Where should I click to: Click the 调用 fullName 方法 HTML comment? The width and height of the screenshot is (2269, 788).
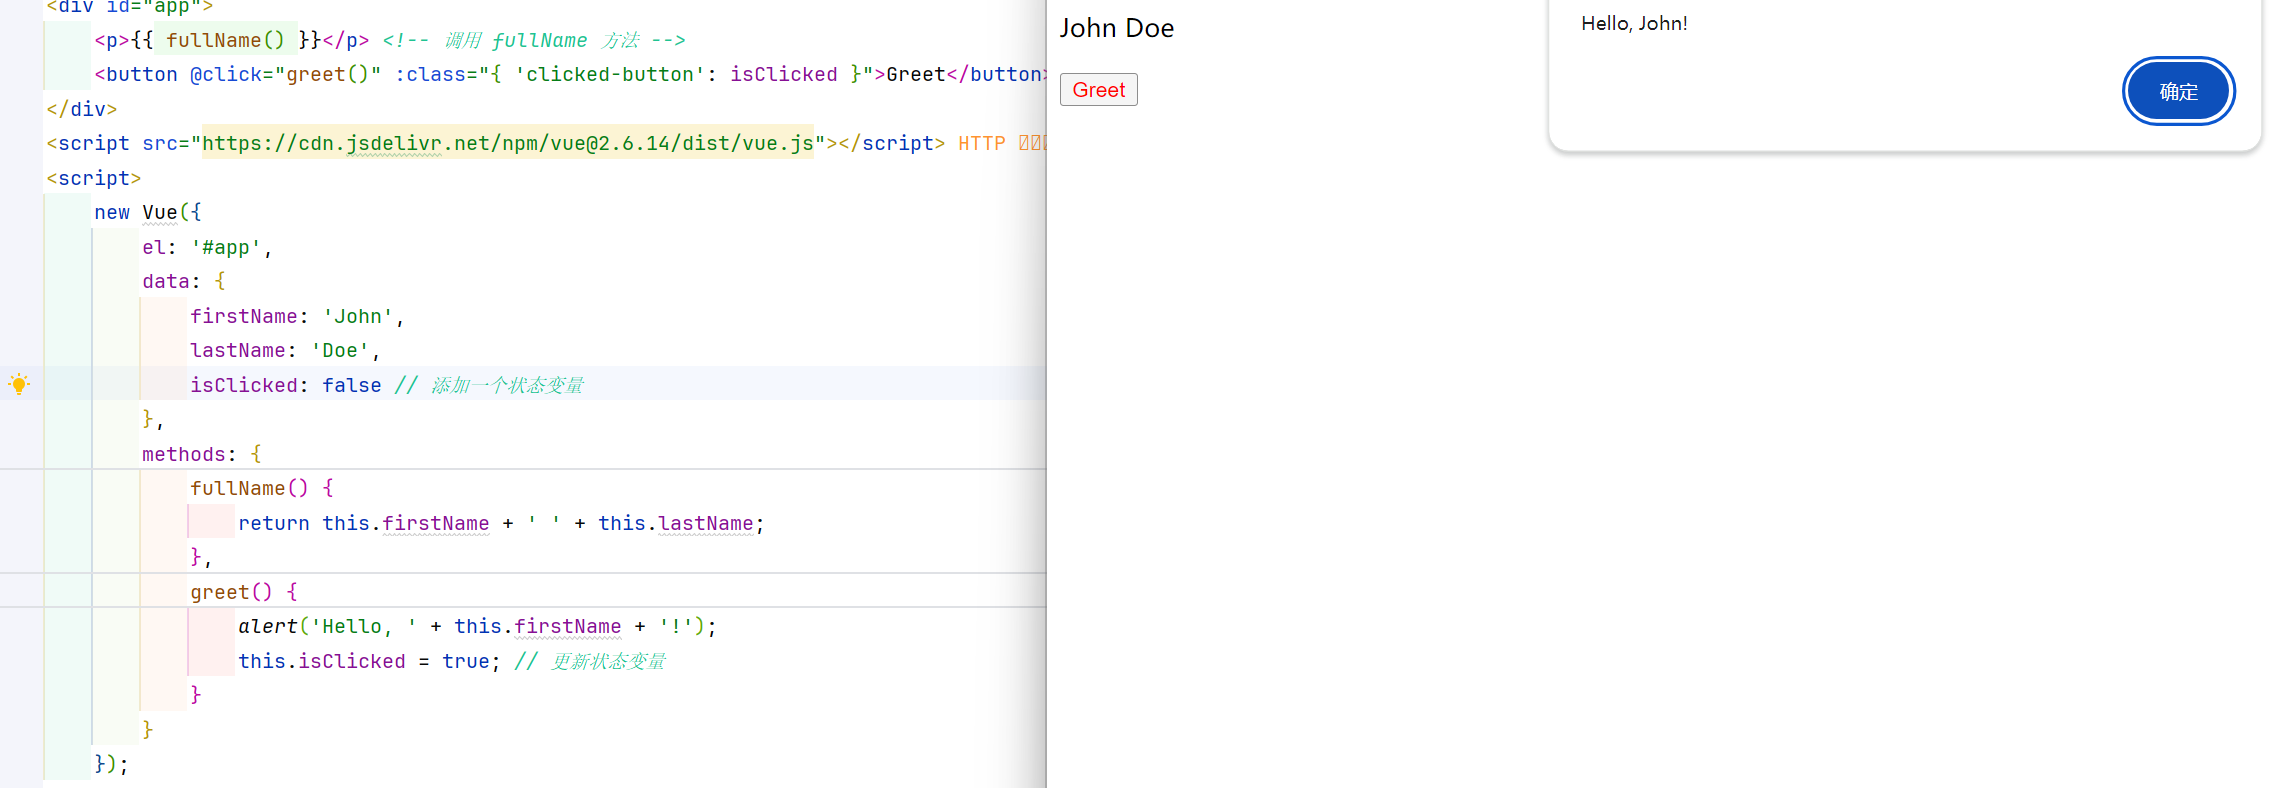pos(534,40)
